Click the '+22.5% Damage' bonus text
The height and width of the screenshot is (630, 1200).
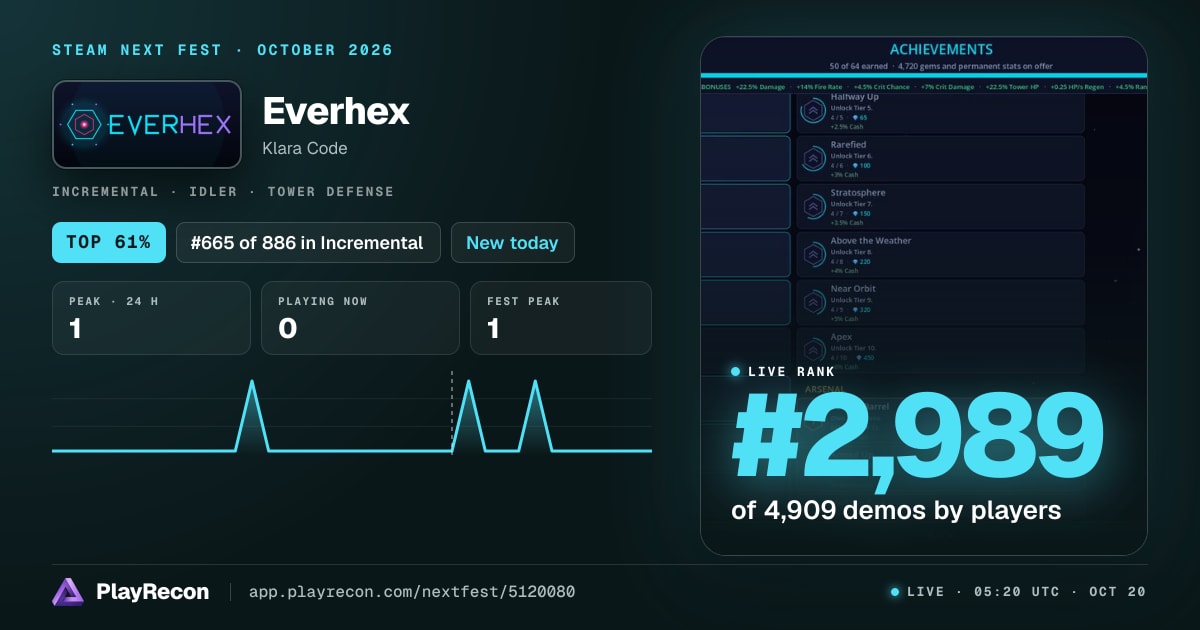pos(760,87)
